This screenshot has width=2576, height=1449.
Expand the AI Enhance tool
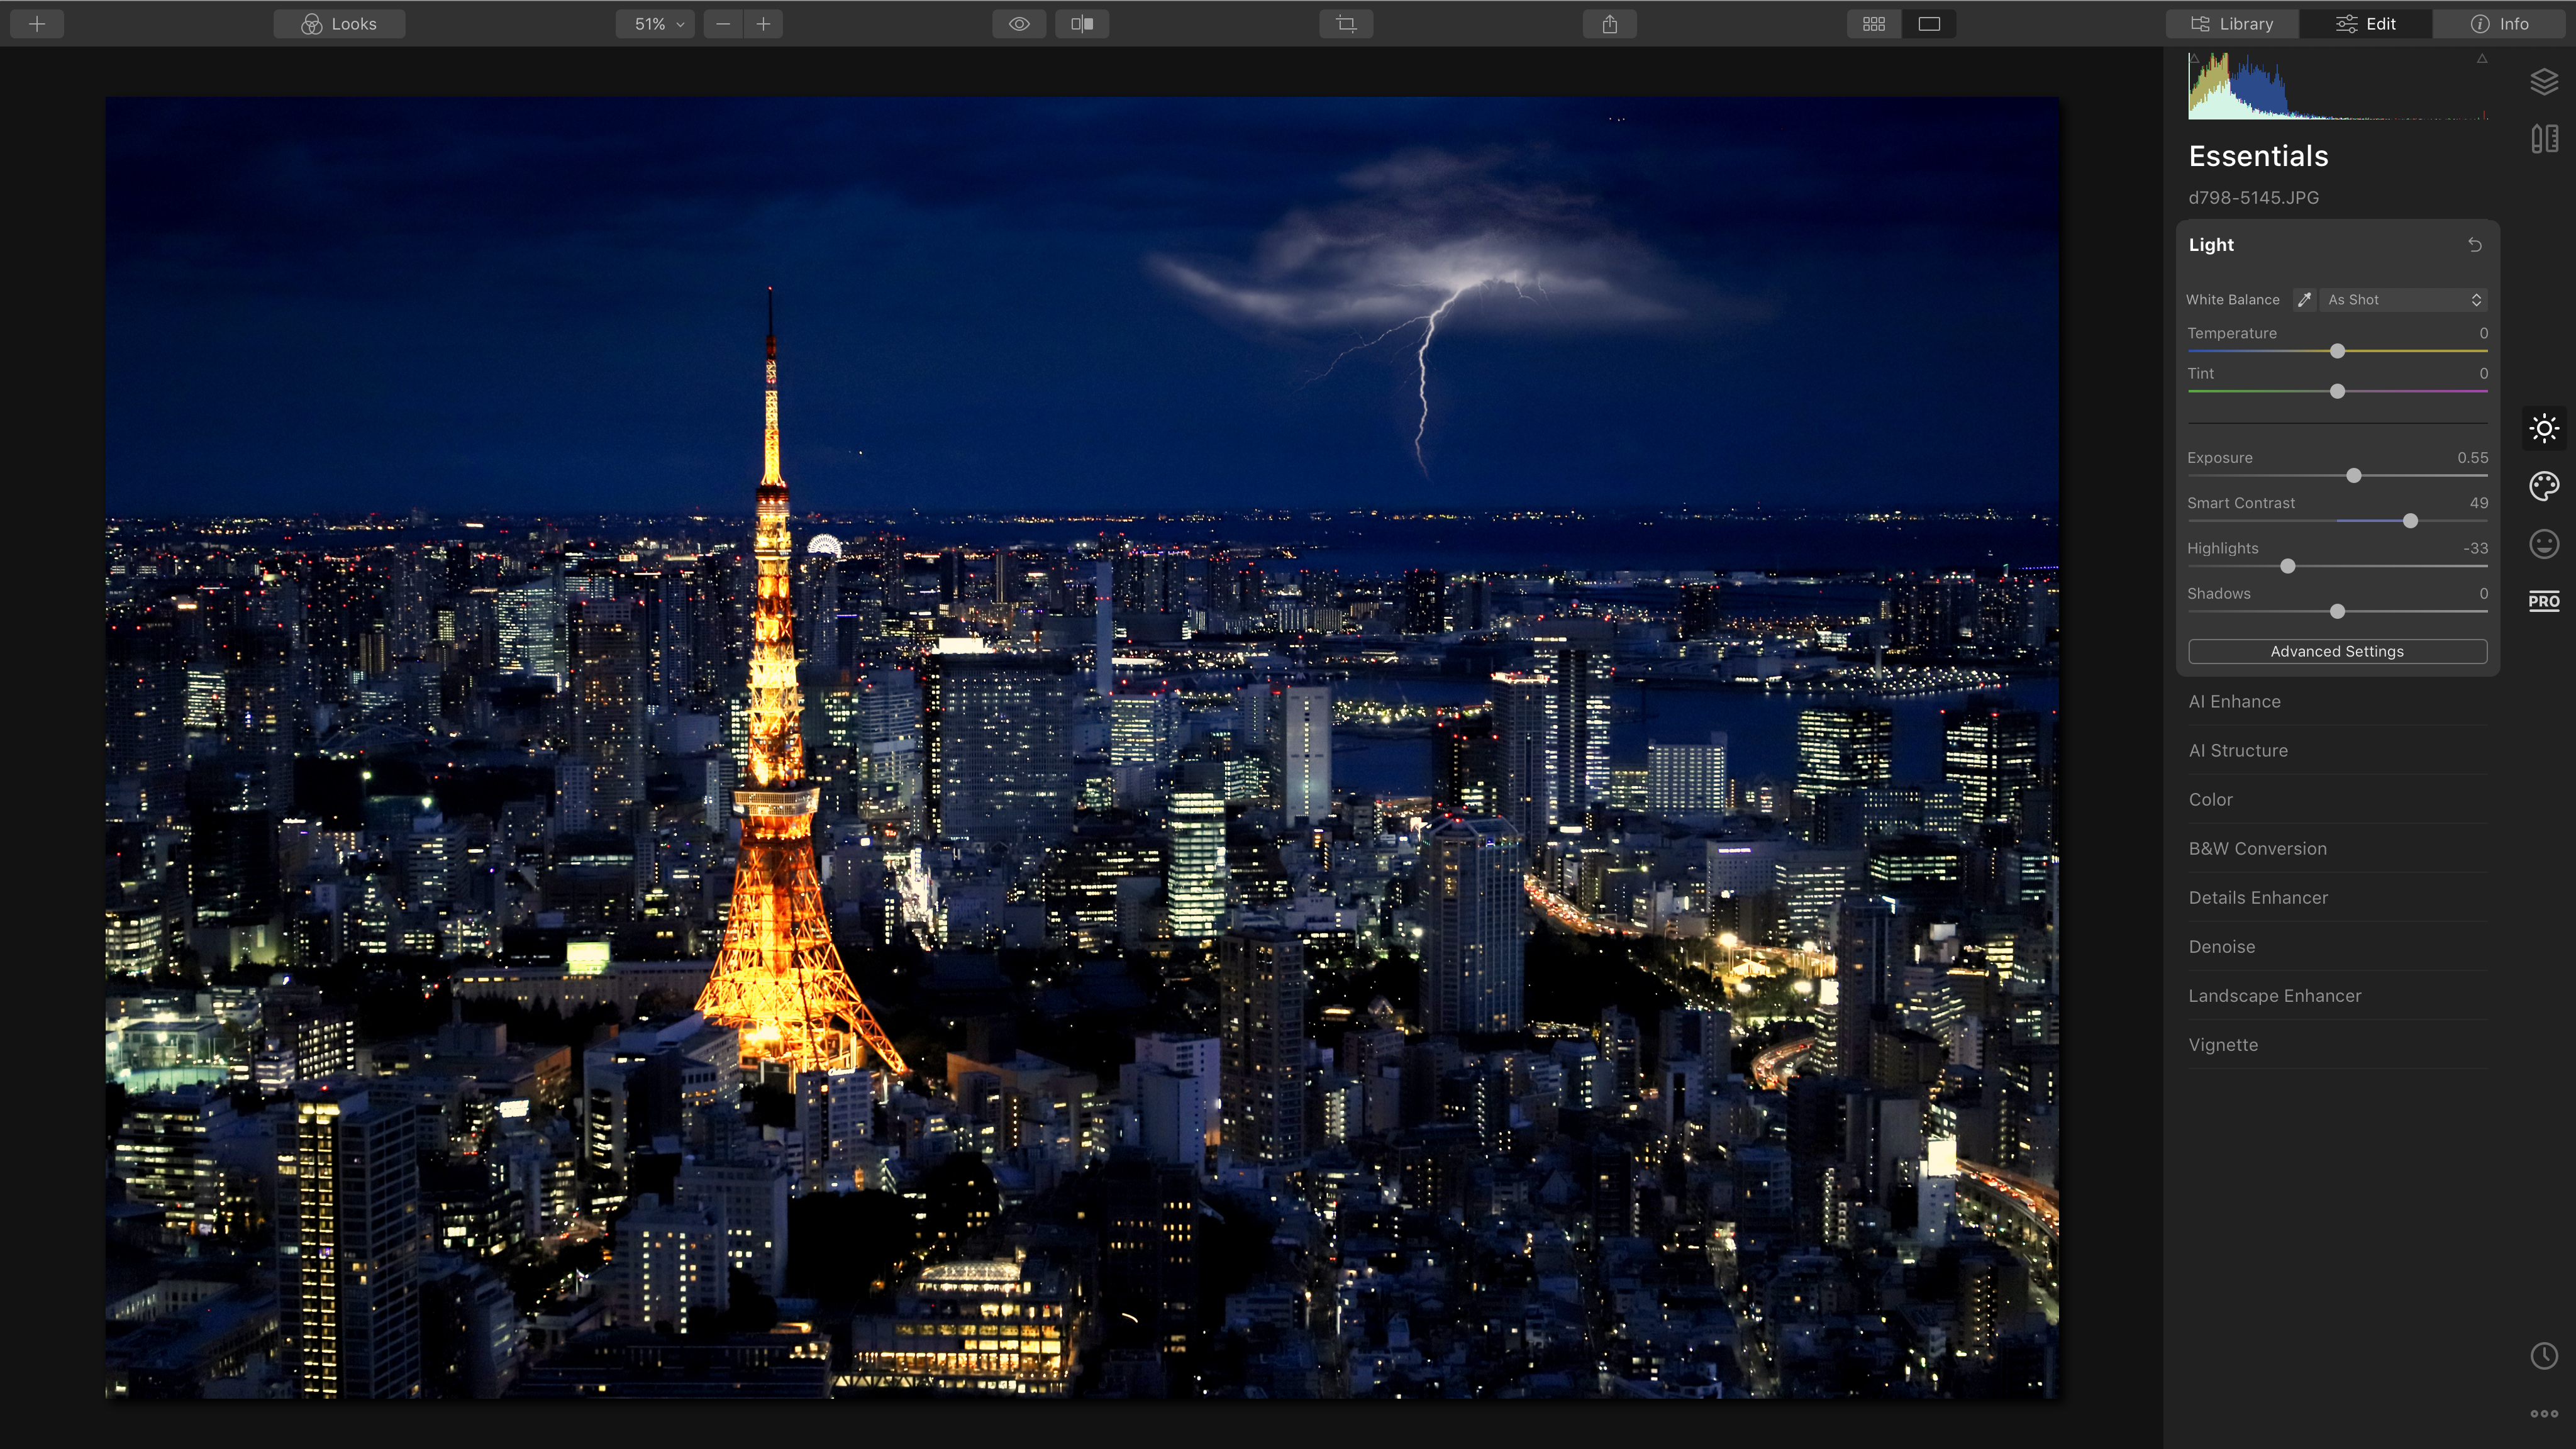coord(2234,702)
